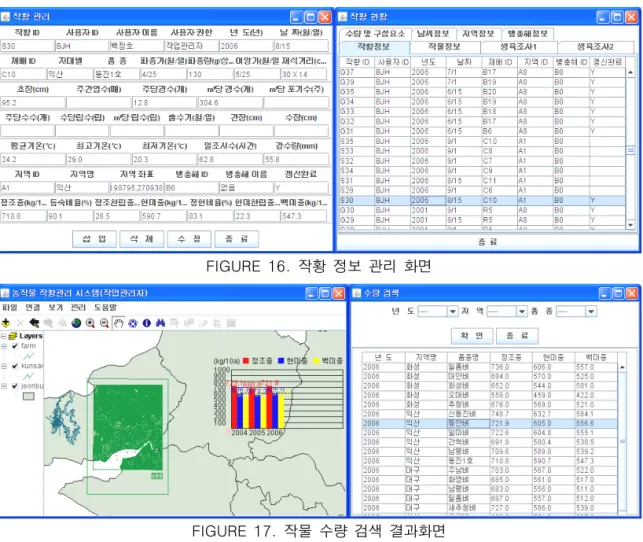Click Java icon in 농작물 작황관리 시스템 title bar
The width and height of the screenshot is (643, 542).
pos(5,293)
